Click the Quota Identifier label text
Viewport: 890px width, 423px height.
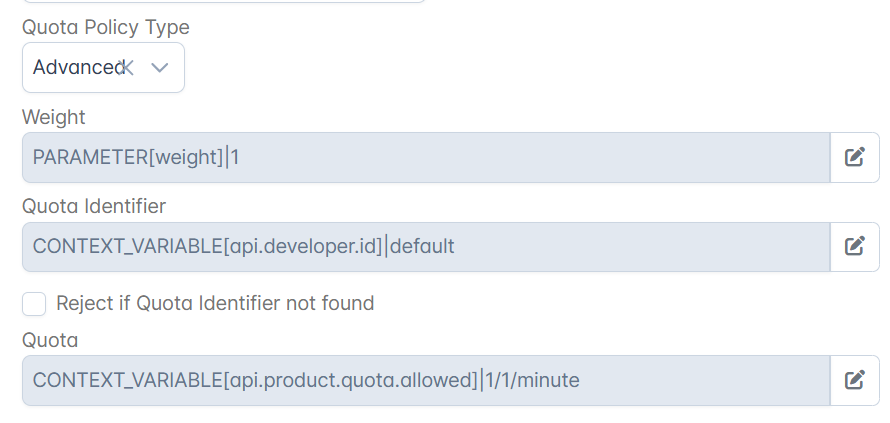94,206
